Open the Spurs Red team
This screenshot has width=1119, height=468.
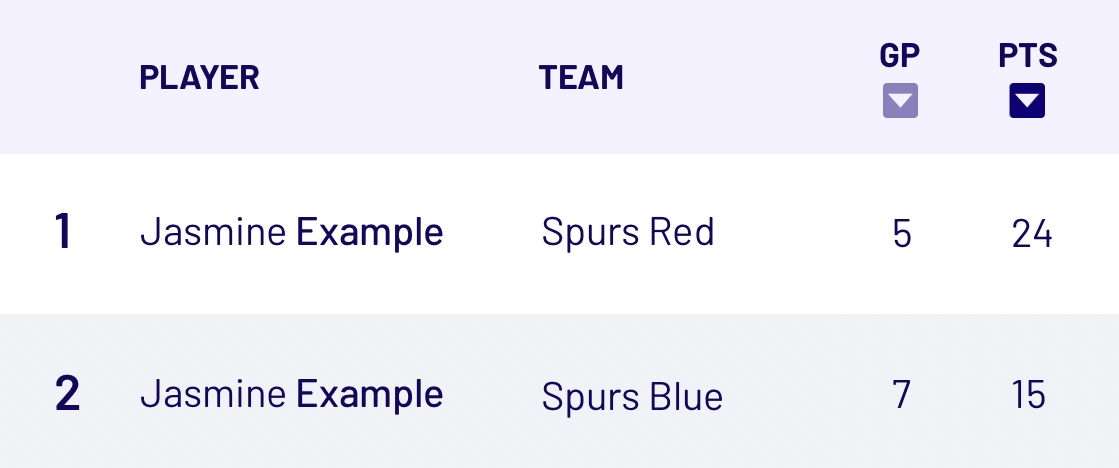(x=628, y=233)
